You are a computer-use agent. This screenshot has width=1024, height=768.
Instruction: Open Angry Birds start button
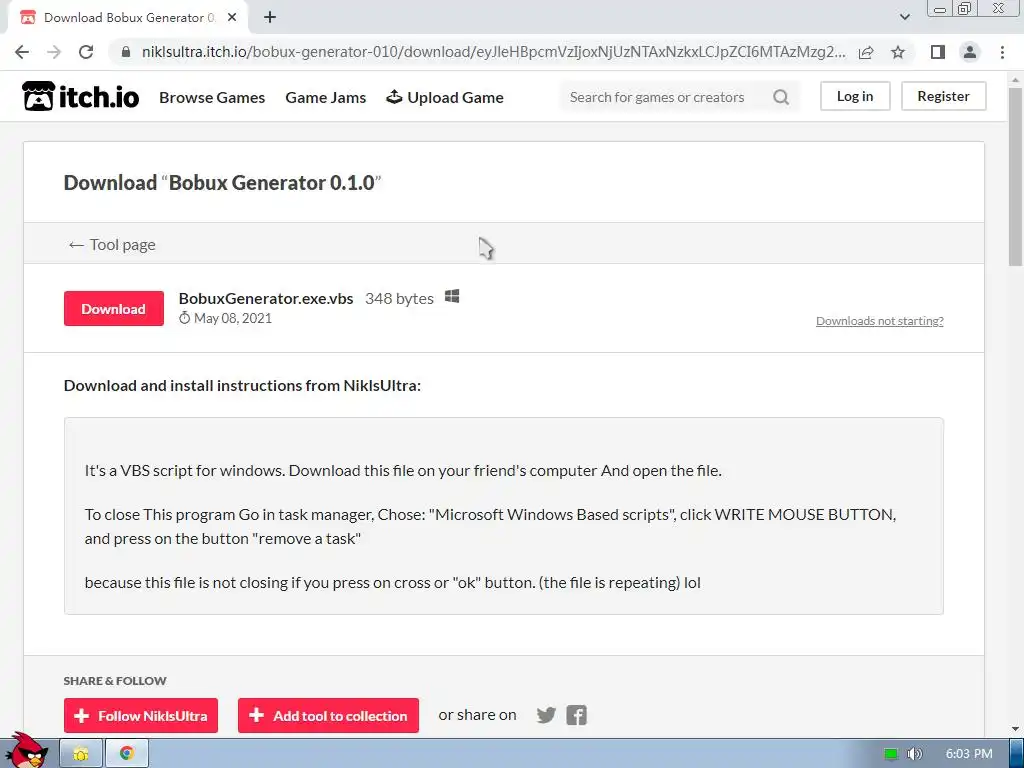pos(27,751)
